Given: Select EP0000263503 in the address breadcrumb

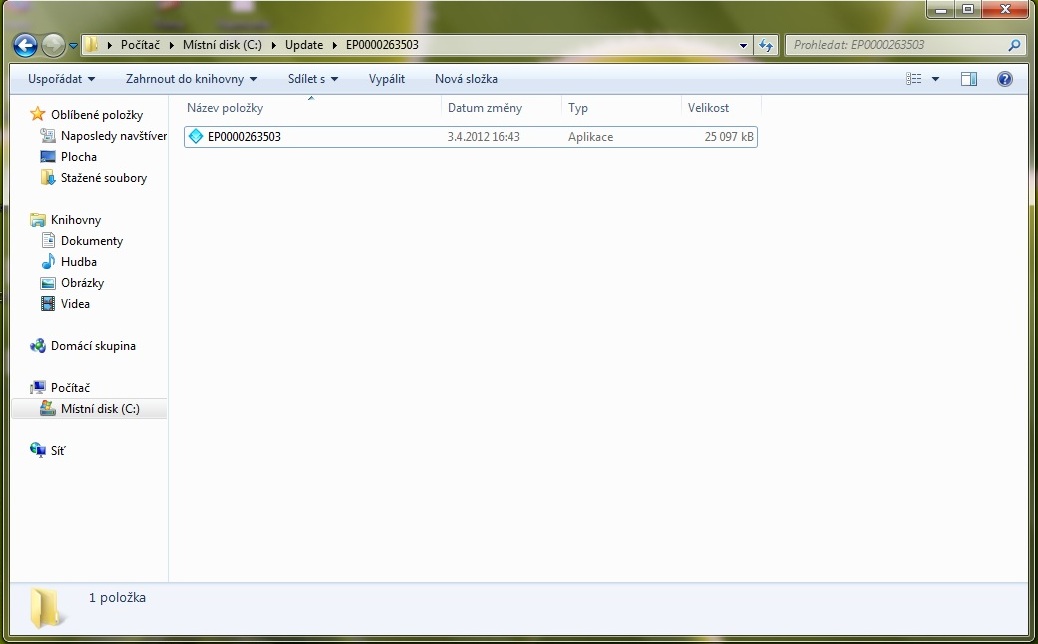Looking at the screenshot, I should pyautogui.click(x=382, y=45).
